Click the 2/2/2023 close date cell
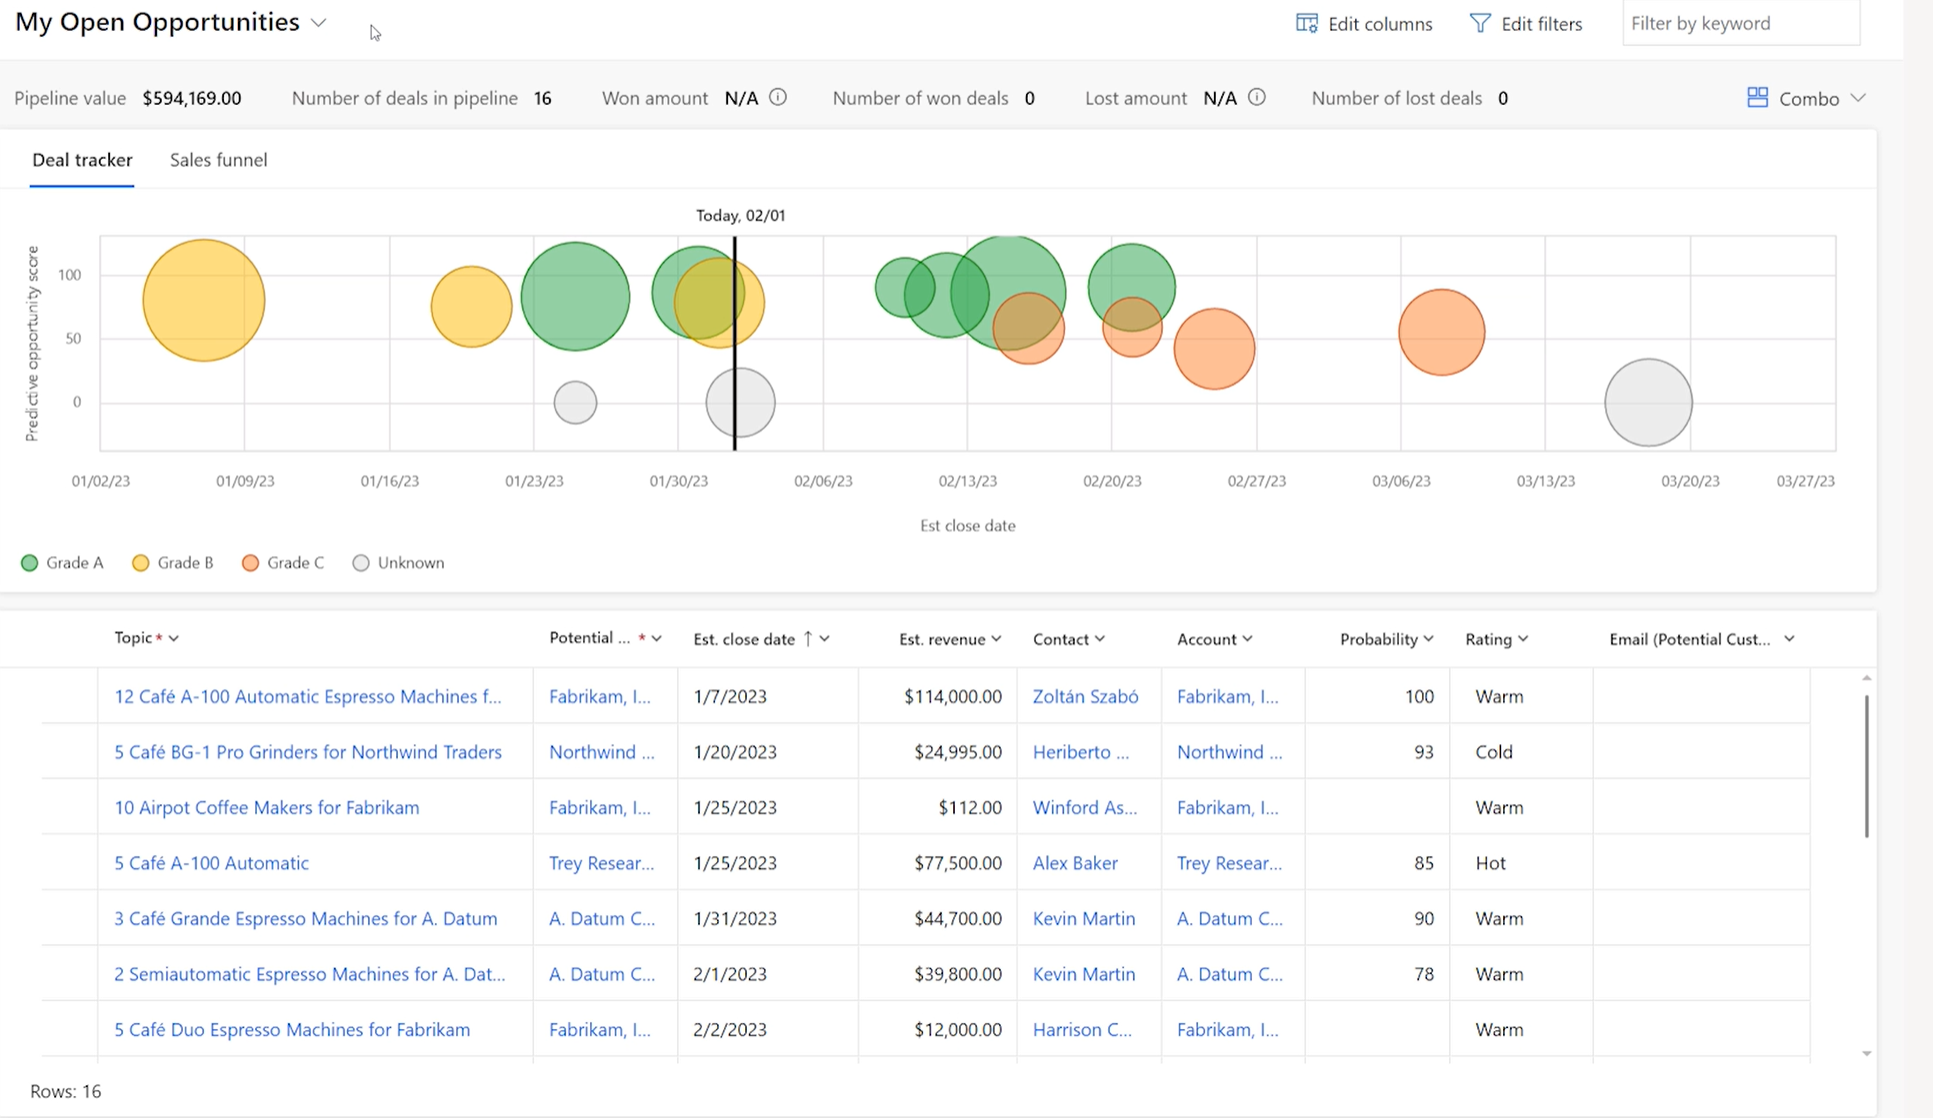The image size is (1933, 1118). (x=768, y=1029)
